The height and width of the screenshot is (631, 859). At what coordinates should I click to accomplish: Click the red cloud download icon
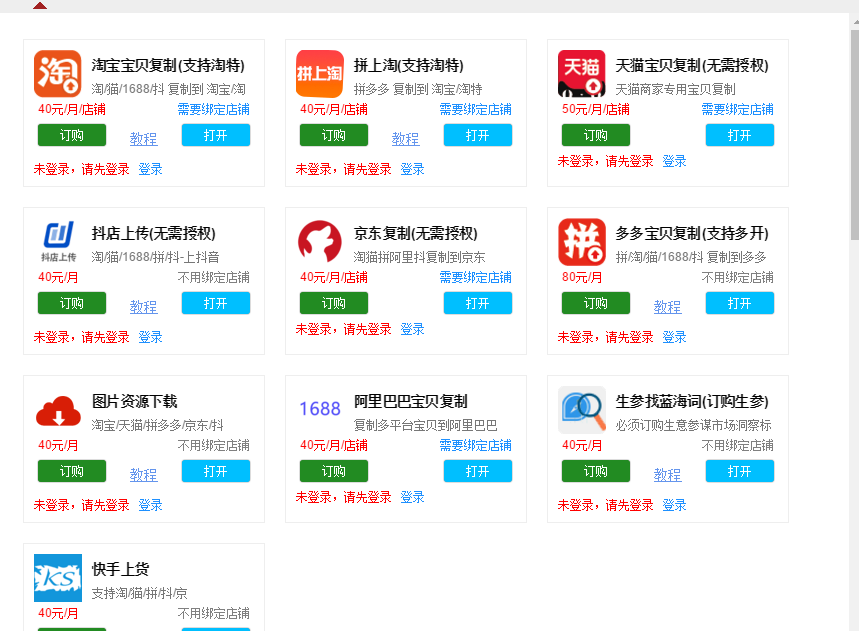[57, 409]
